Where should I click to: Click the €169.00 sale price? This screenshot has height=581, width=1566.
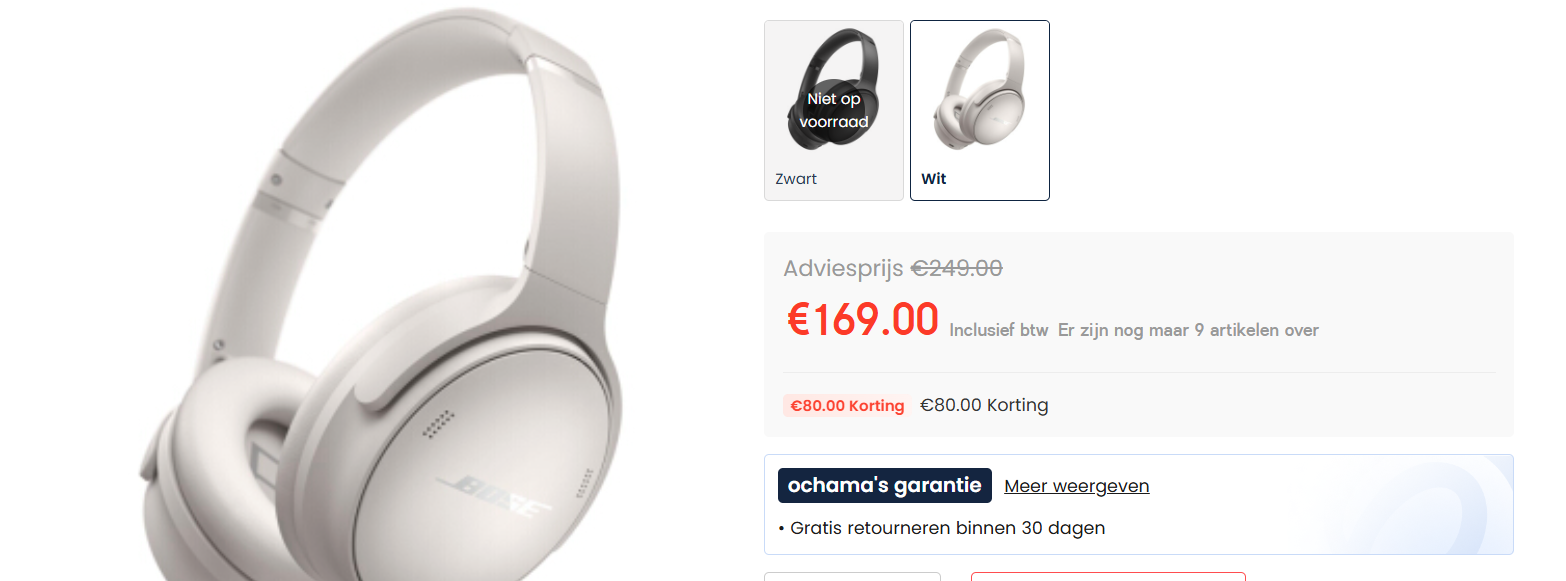click(863, 320)
